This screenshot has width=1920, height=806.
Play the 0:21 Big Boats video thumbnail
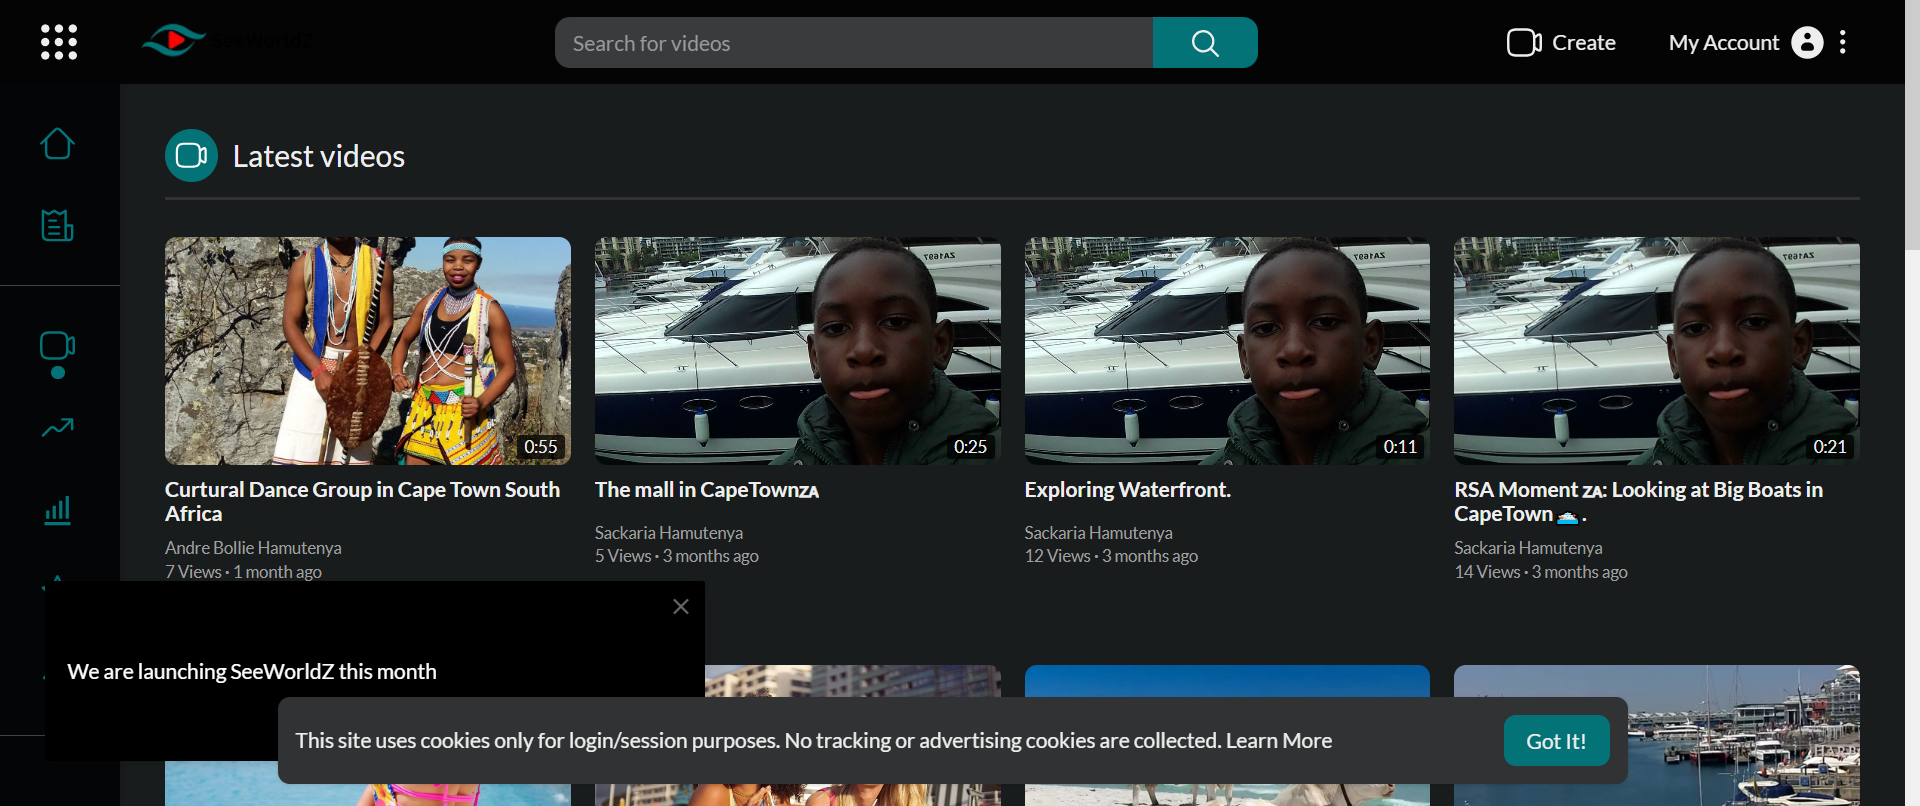(x=1657, y=351)
